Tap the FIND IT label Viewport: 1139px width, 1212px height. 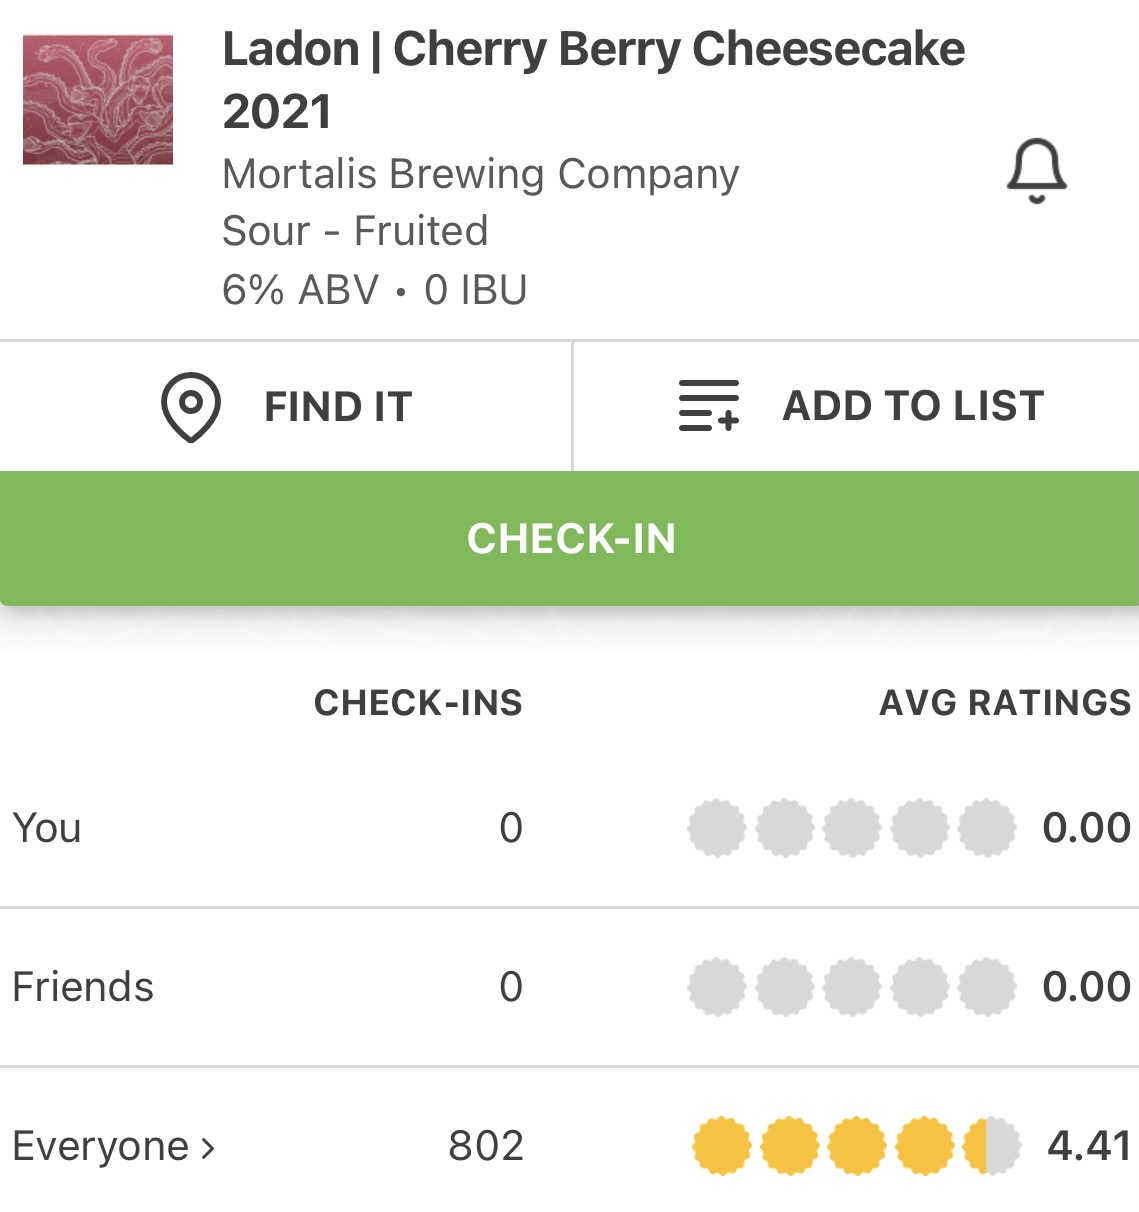338,407
